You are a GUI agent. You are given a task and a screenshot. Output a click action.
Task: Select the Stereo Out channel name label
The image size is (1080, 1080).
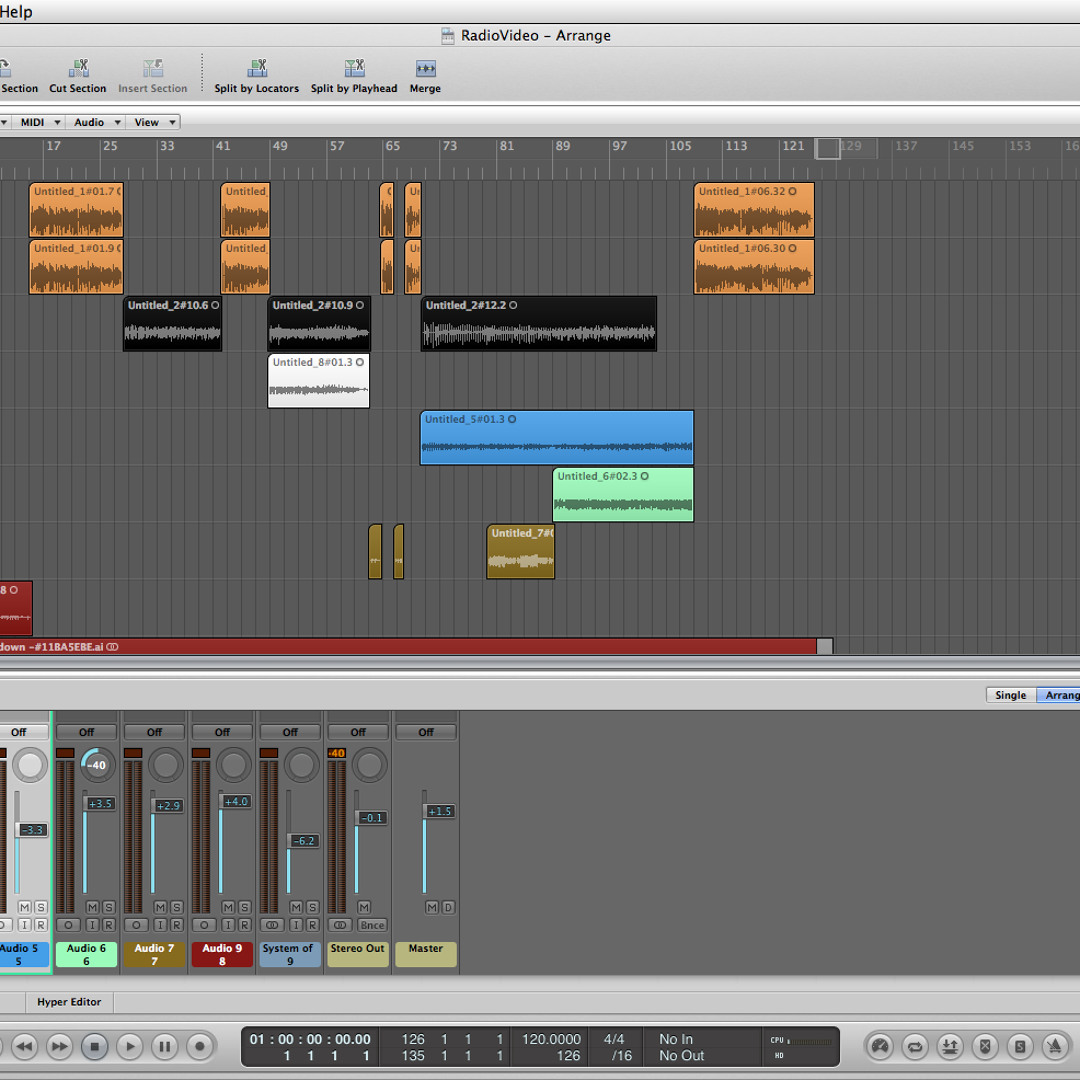pyautogui.click(x=357, y=955)
